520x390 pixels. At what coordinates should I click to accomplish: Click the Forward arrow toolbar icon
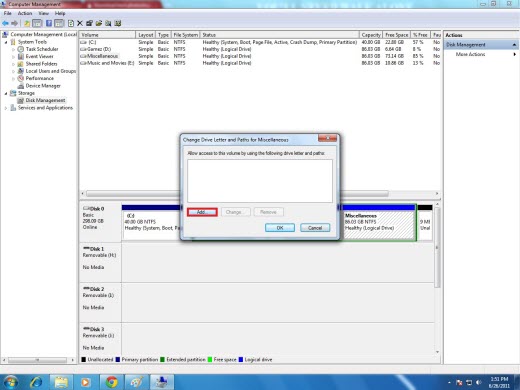coord(14,23)
